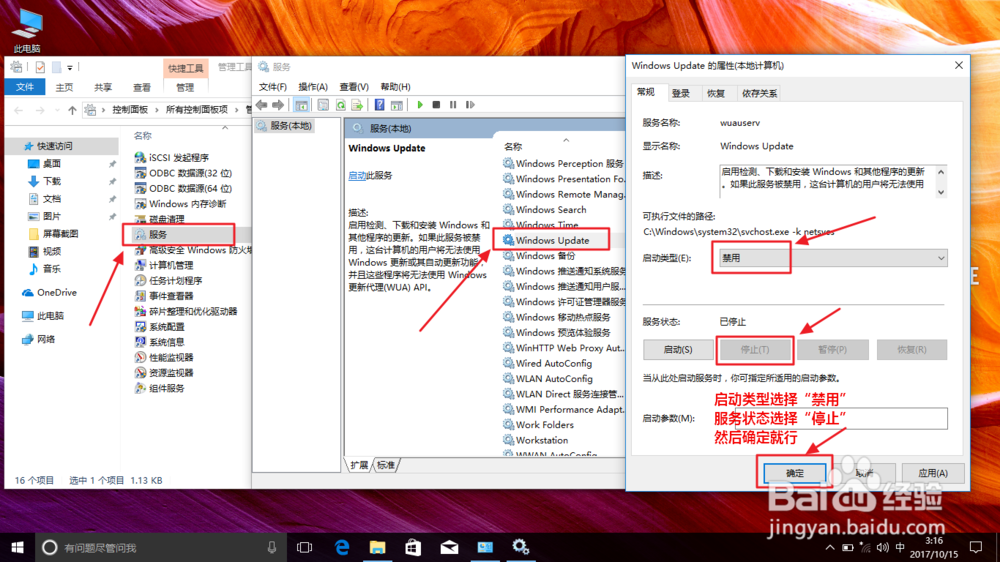Click the volume icon in system tray
Screen dimensions: 1000x562
point(882,547)
